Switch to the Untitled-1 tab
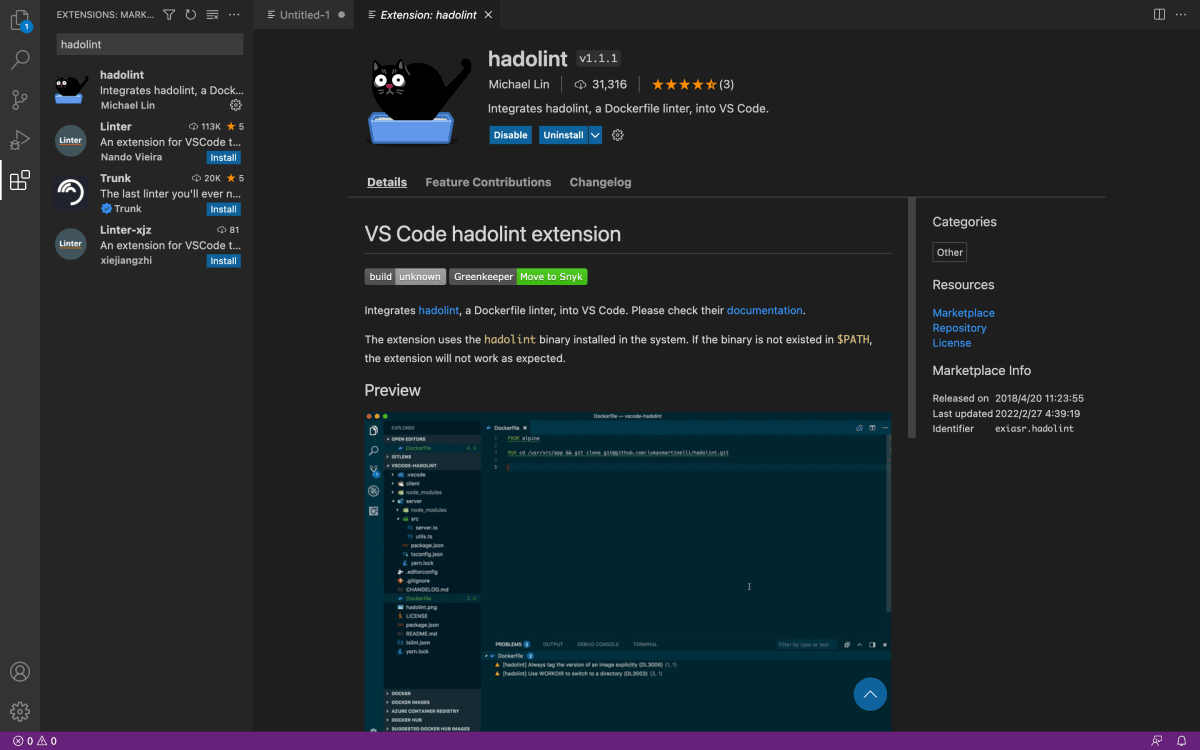Image resolution: width=1200 pixels, height=750 pixels. pos(304,15)
